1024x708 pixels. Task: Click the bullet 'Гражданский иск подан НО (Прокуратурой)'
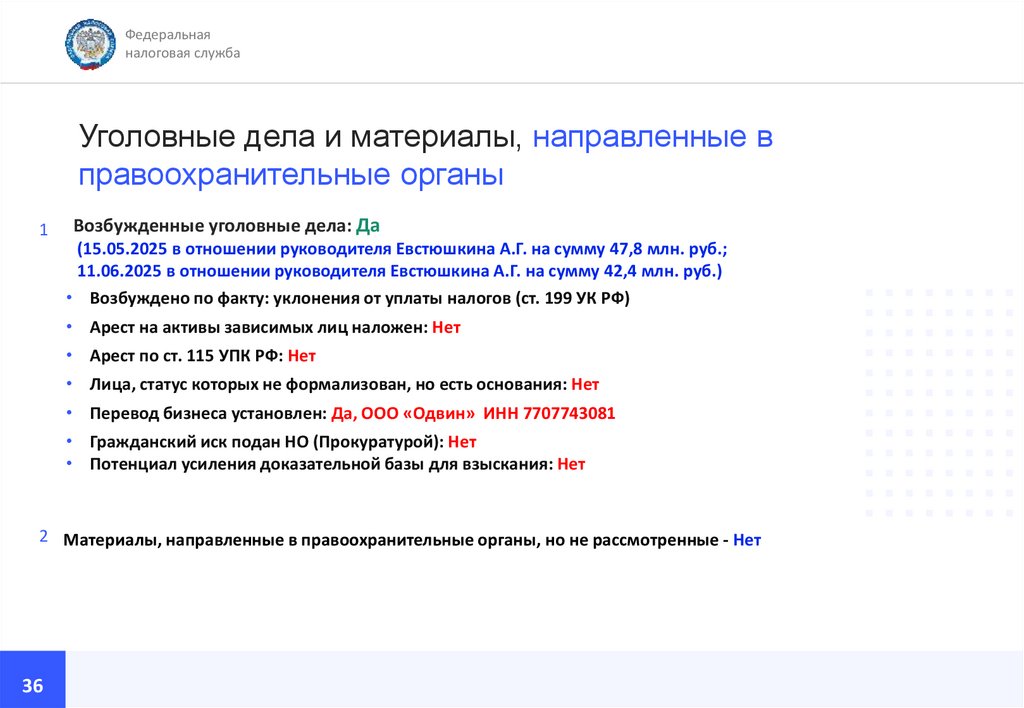[x=283, y=442]
